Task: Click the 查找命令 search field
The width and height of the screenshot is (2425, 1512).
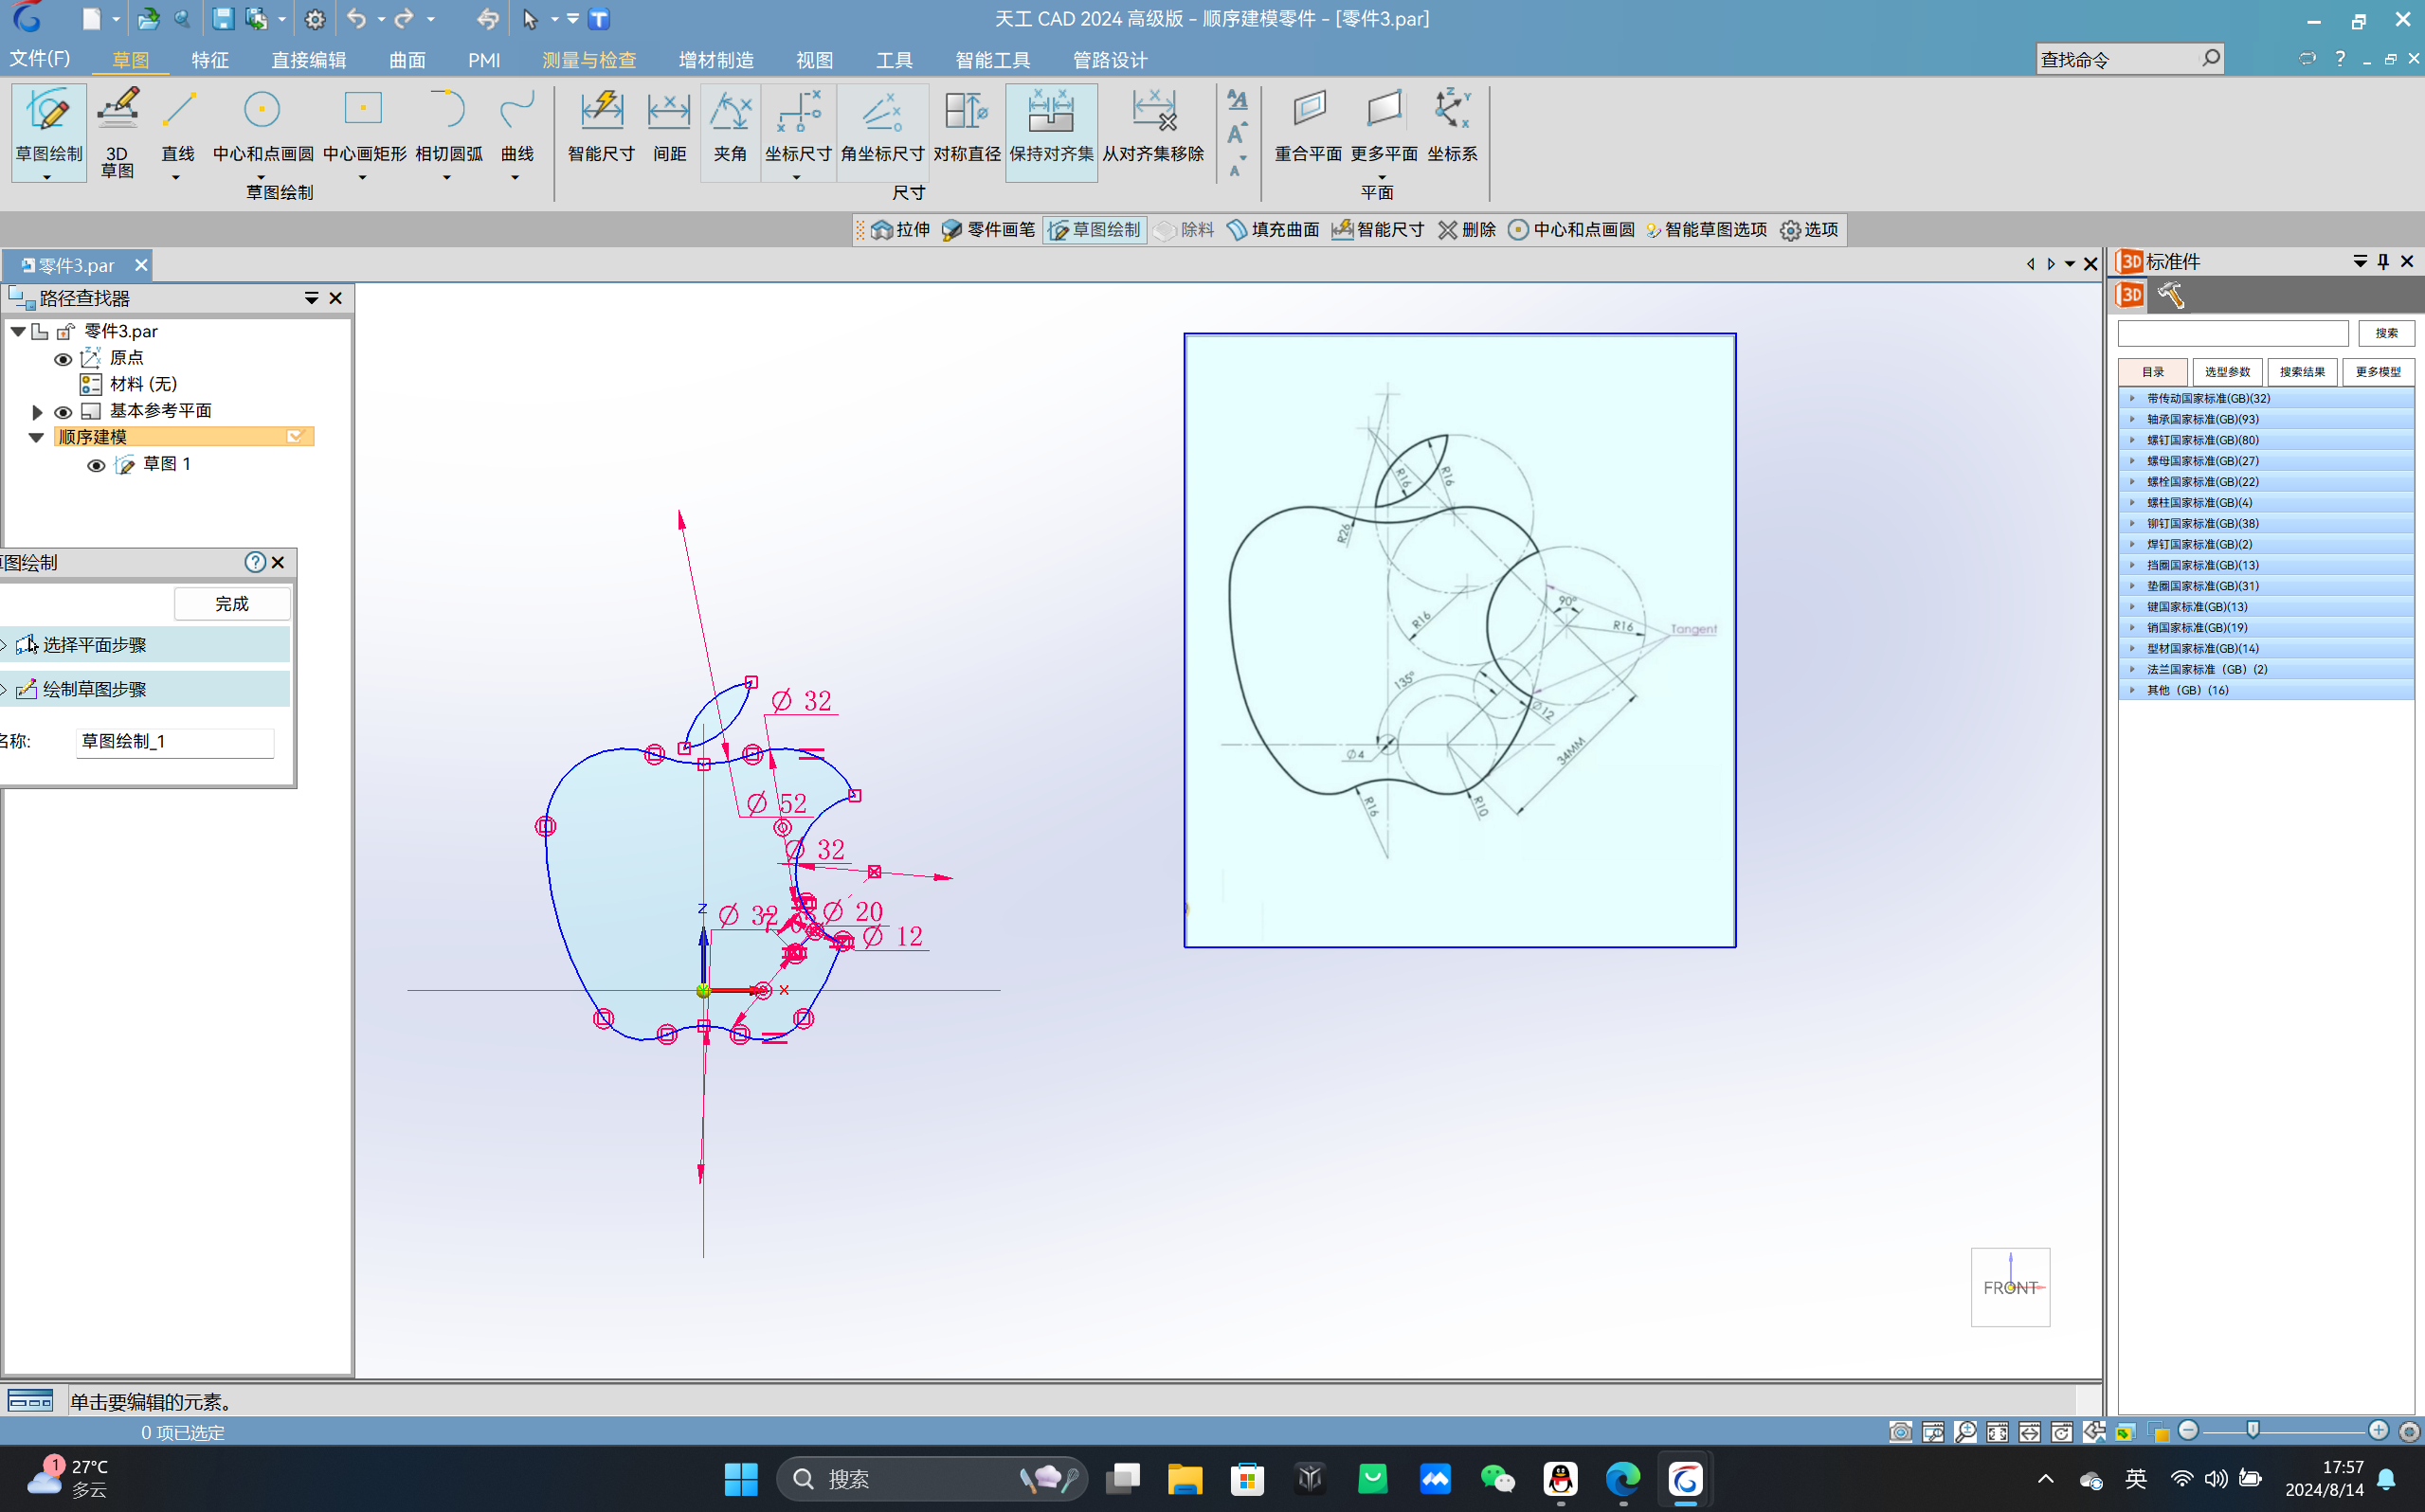Action: point(2129,59)
